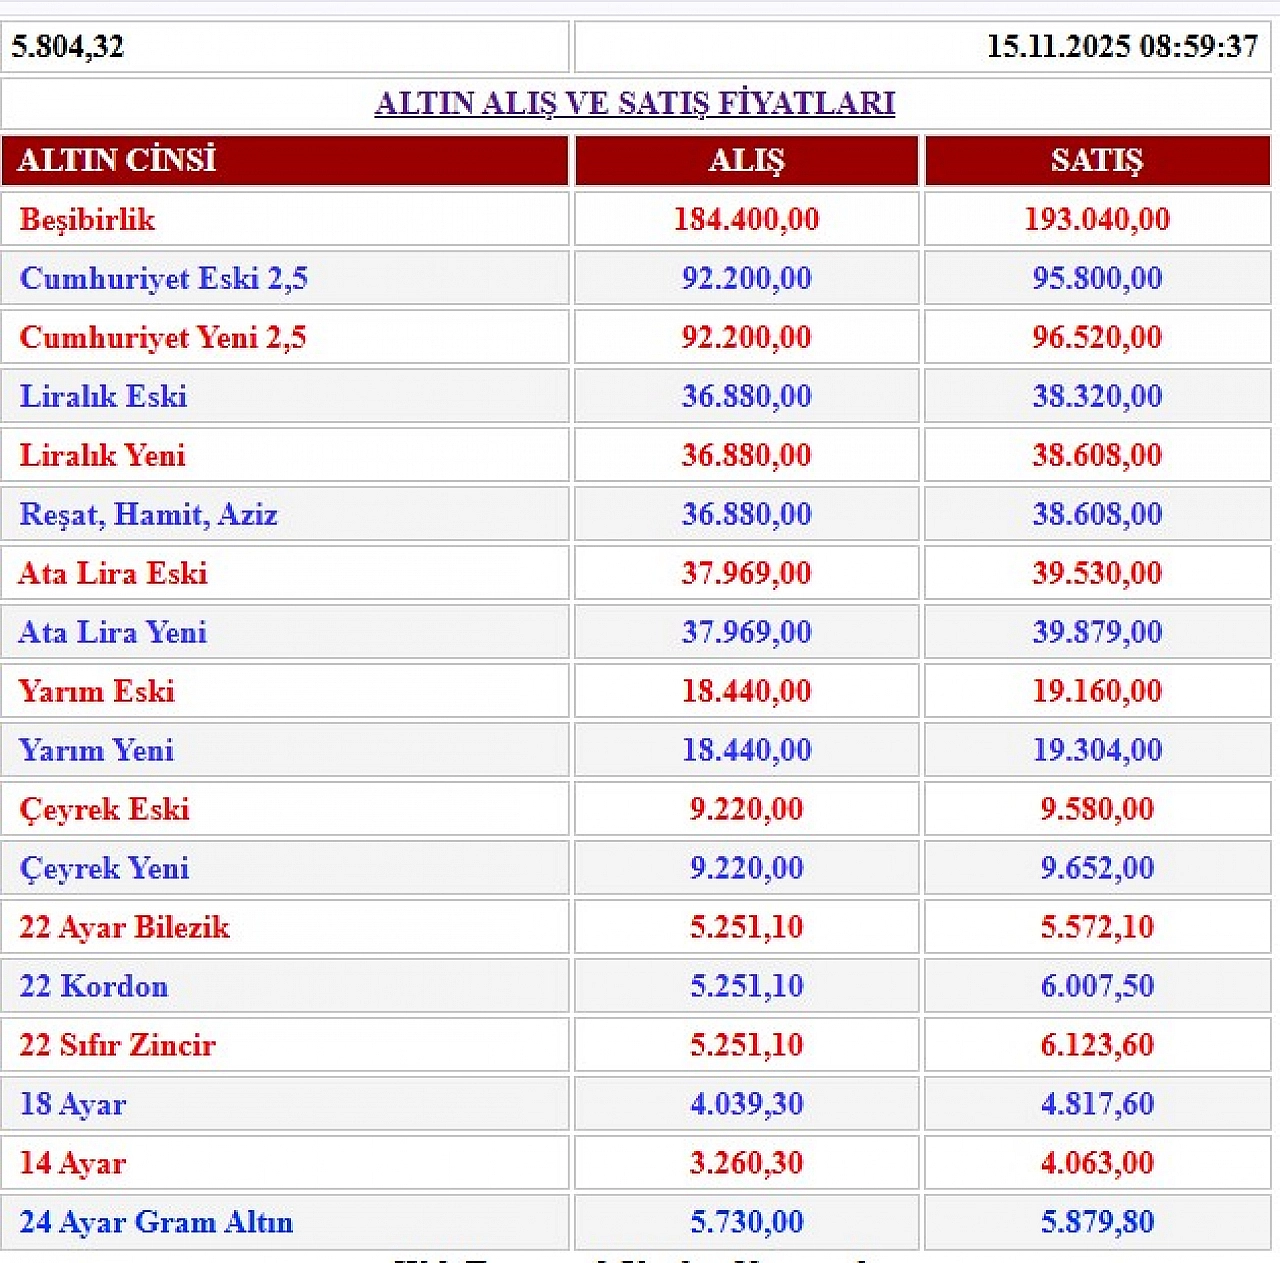Click the ALTIN CİNSİ column header
Screen dimensions: 1280x1263
point(117,160)
